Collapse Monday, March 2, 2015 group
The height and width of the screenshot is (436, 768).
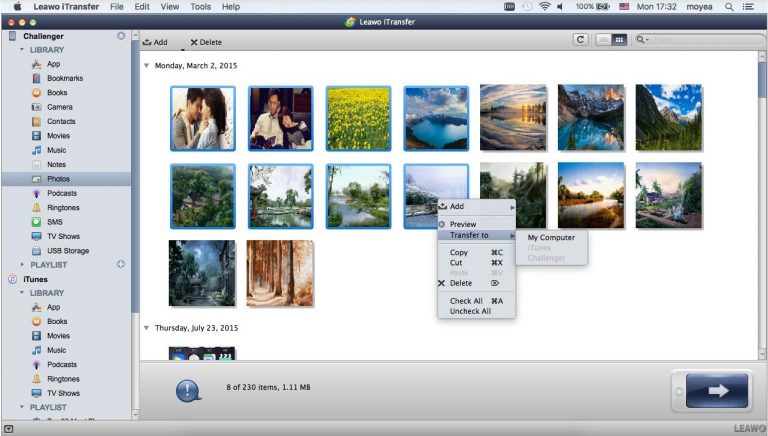coord(146,66)
